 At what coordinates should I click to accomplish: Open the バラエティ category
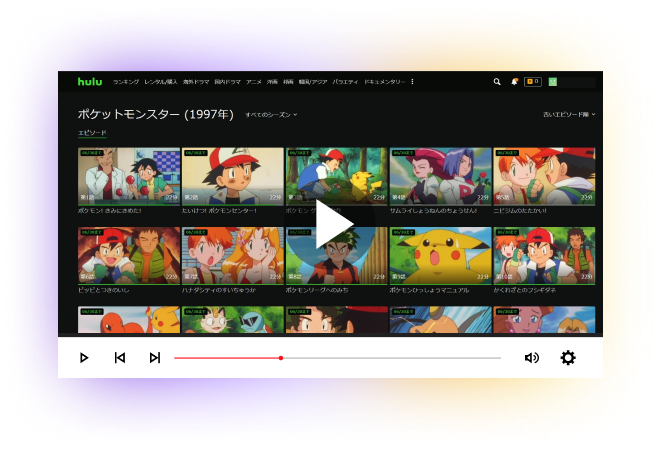pos(345,82)
